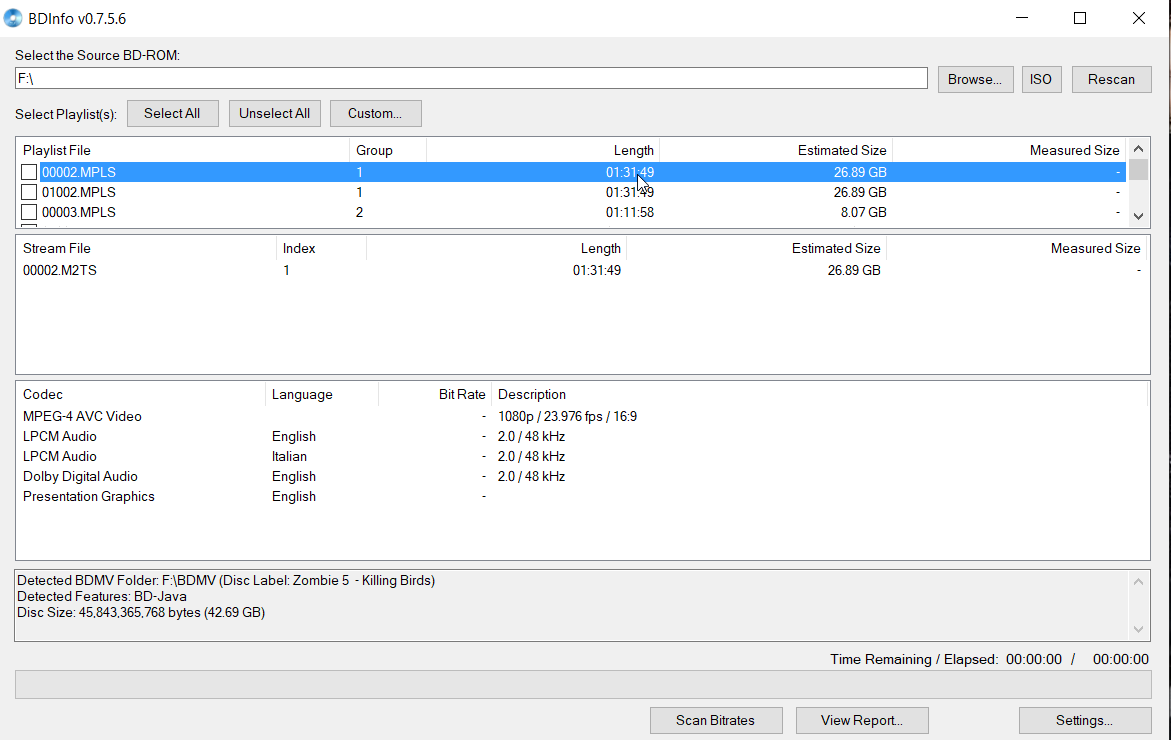Click log panel scroll down arrow

coord(1138,629)
